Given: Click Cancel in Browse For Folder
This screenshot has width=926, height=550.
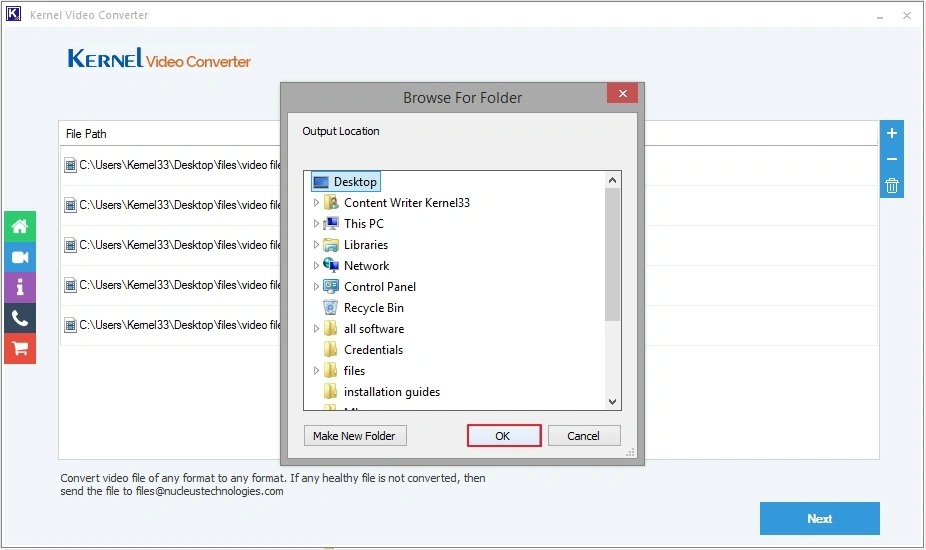Looking at the screenshot, I should tap(583, 435).
